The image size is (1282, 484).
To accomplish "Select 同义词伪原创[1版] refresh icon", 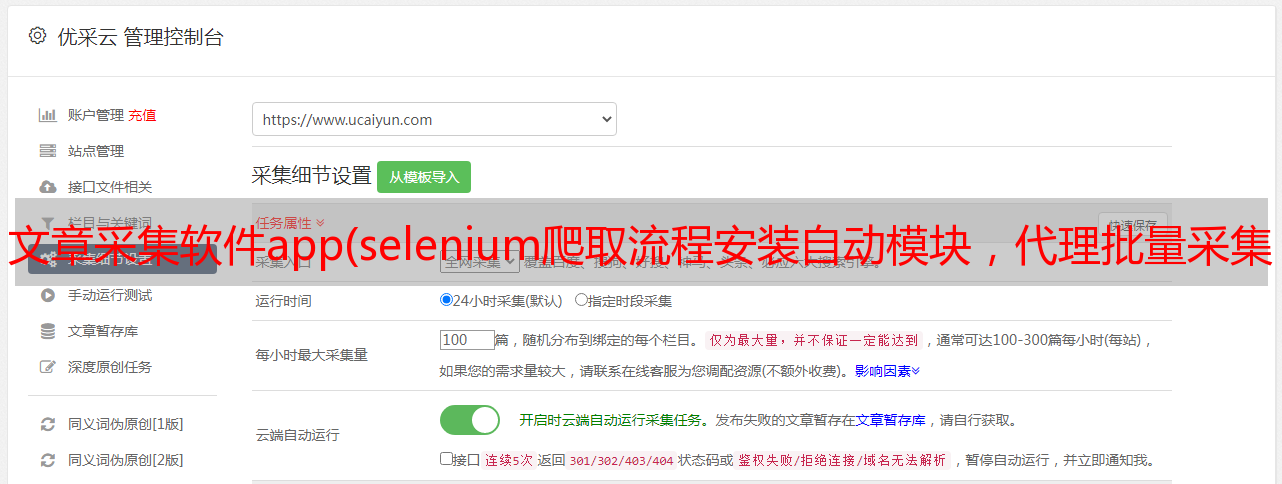I will (47, 424).
